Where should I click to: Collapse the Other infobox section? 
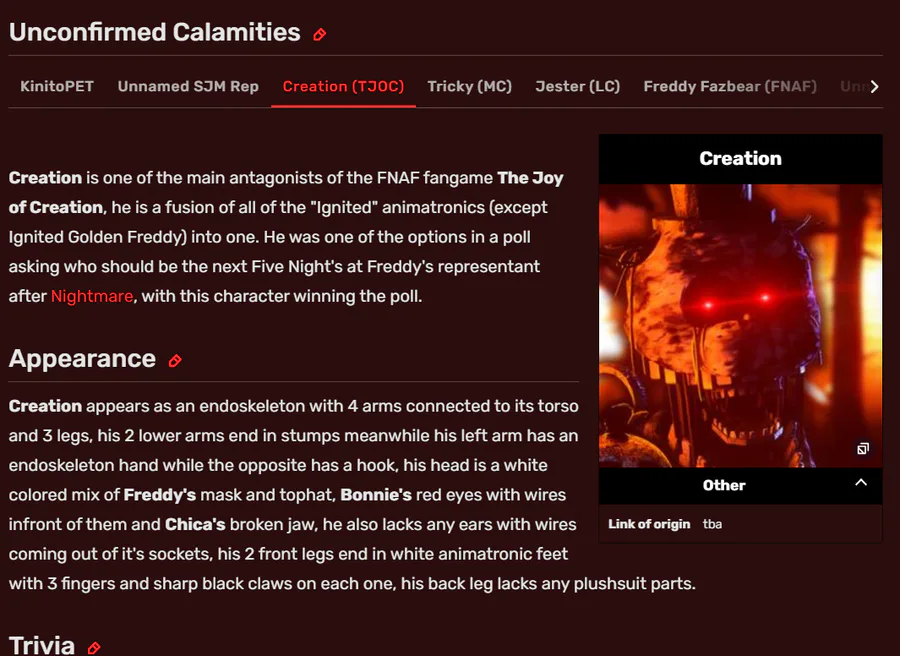tap(861, 483)
